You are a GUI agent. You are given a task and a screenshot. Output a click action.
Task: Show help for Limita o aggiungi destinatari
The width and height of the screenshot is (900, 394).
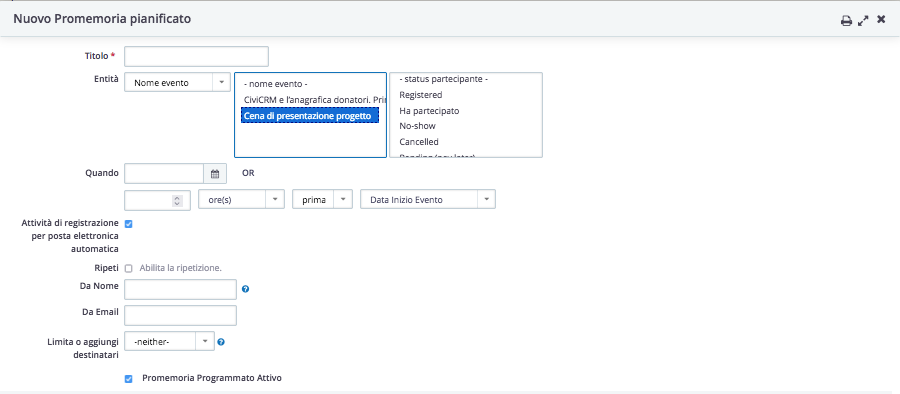221,342
